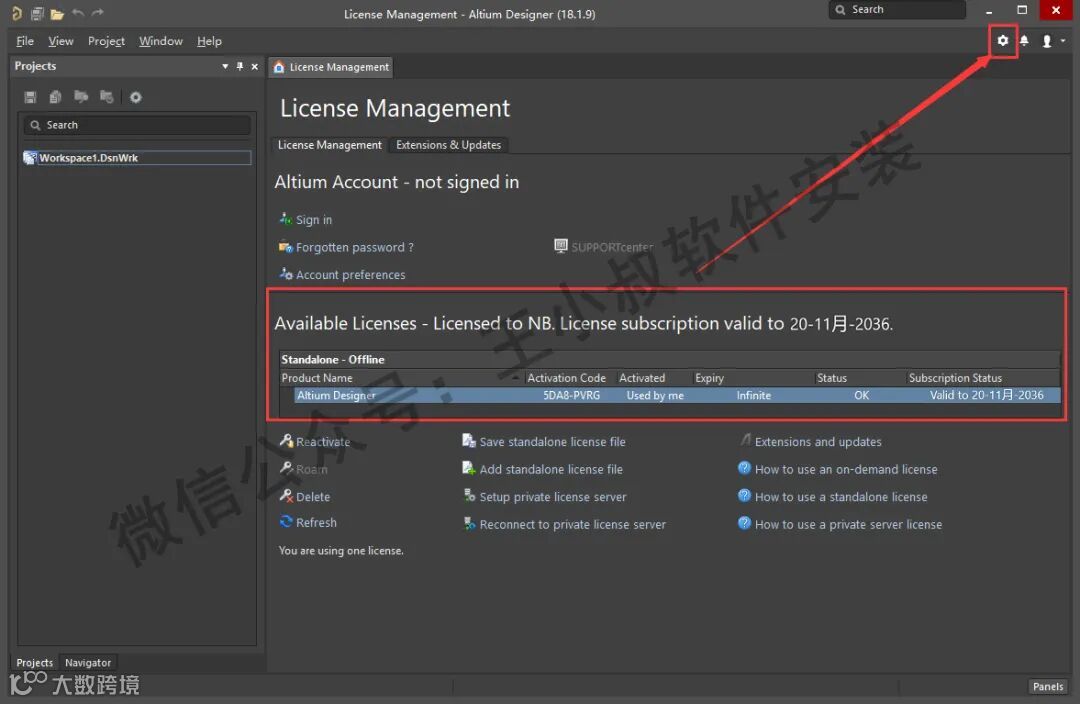Image resolution: width=1080 pixels, height=704 pixels.
Task: Open the SUPPORTcenter link
Action: (603, 247)
